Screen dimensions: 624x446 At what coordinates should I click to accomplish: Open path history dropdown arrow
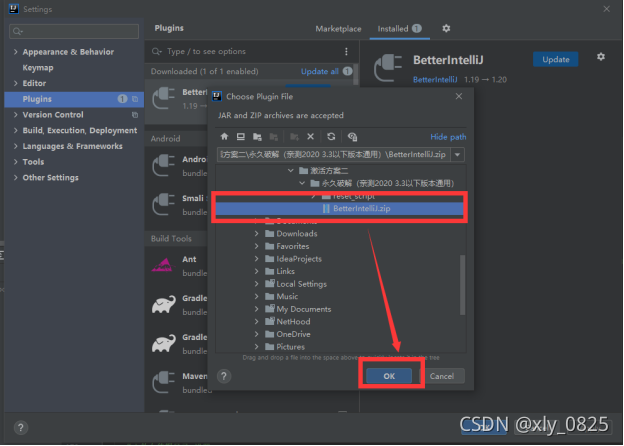coord(458,154)
